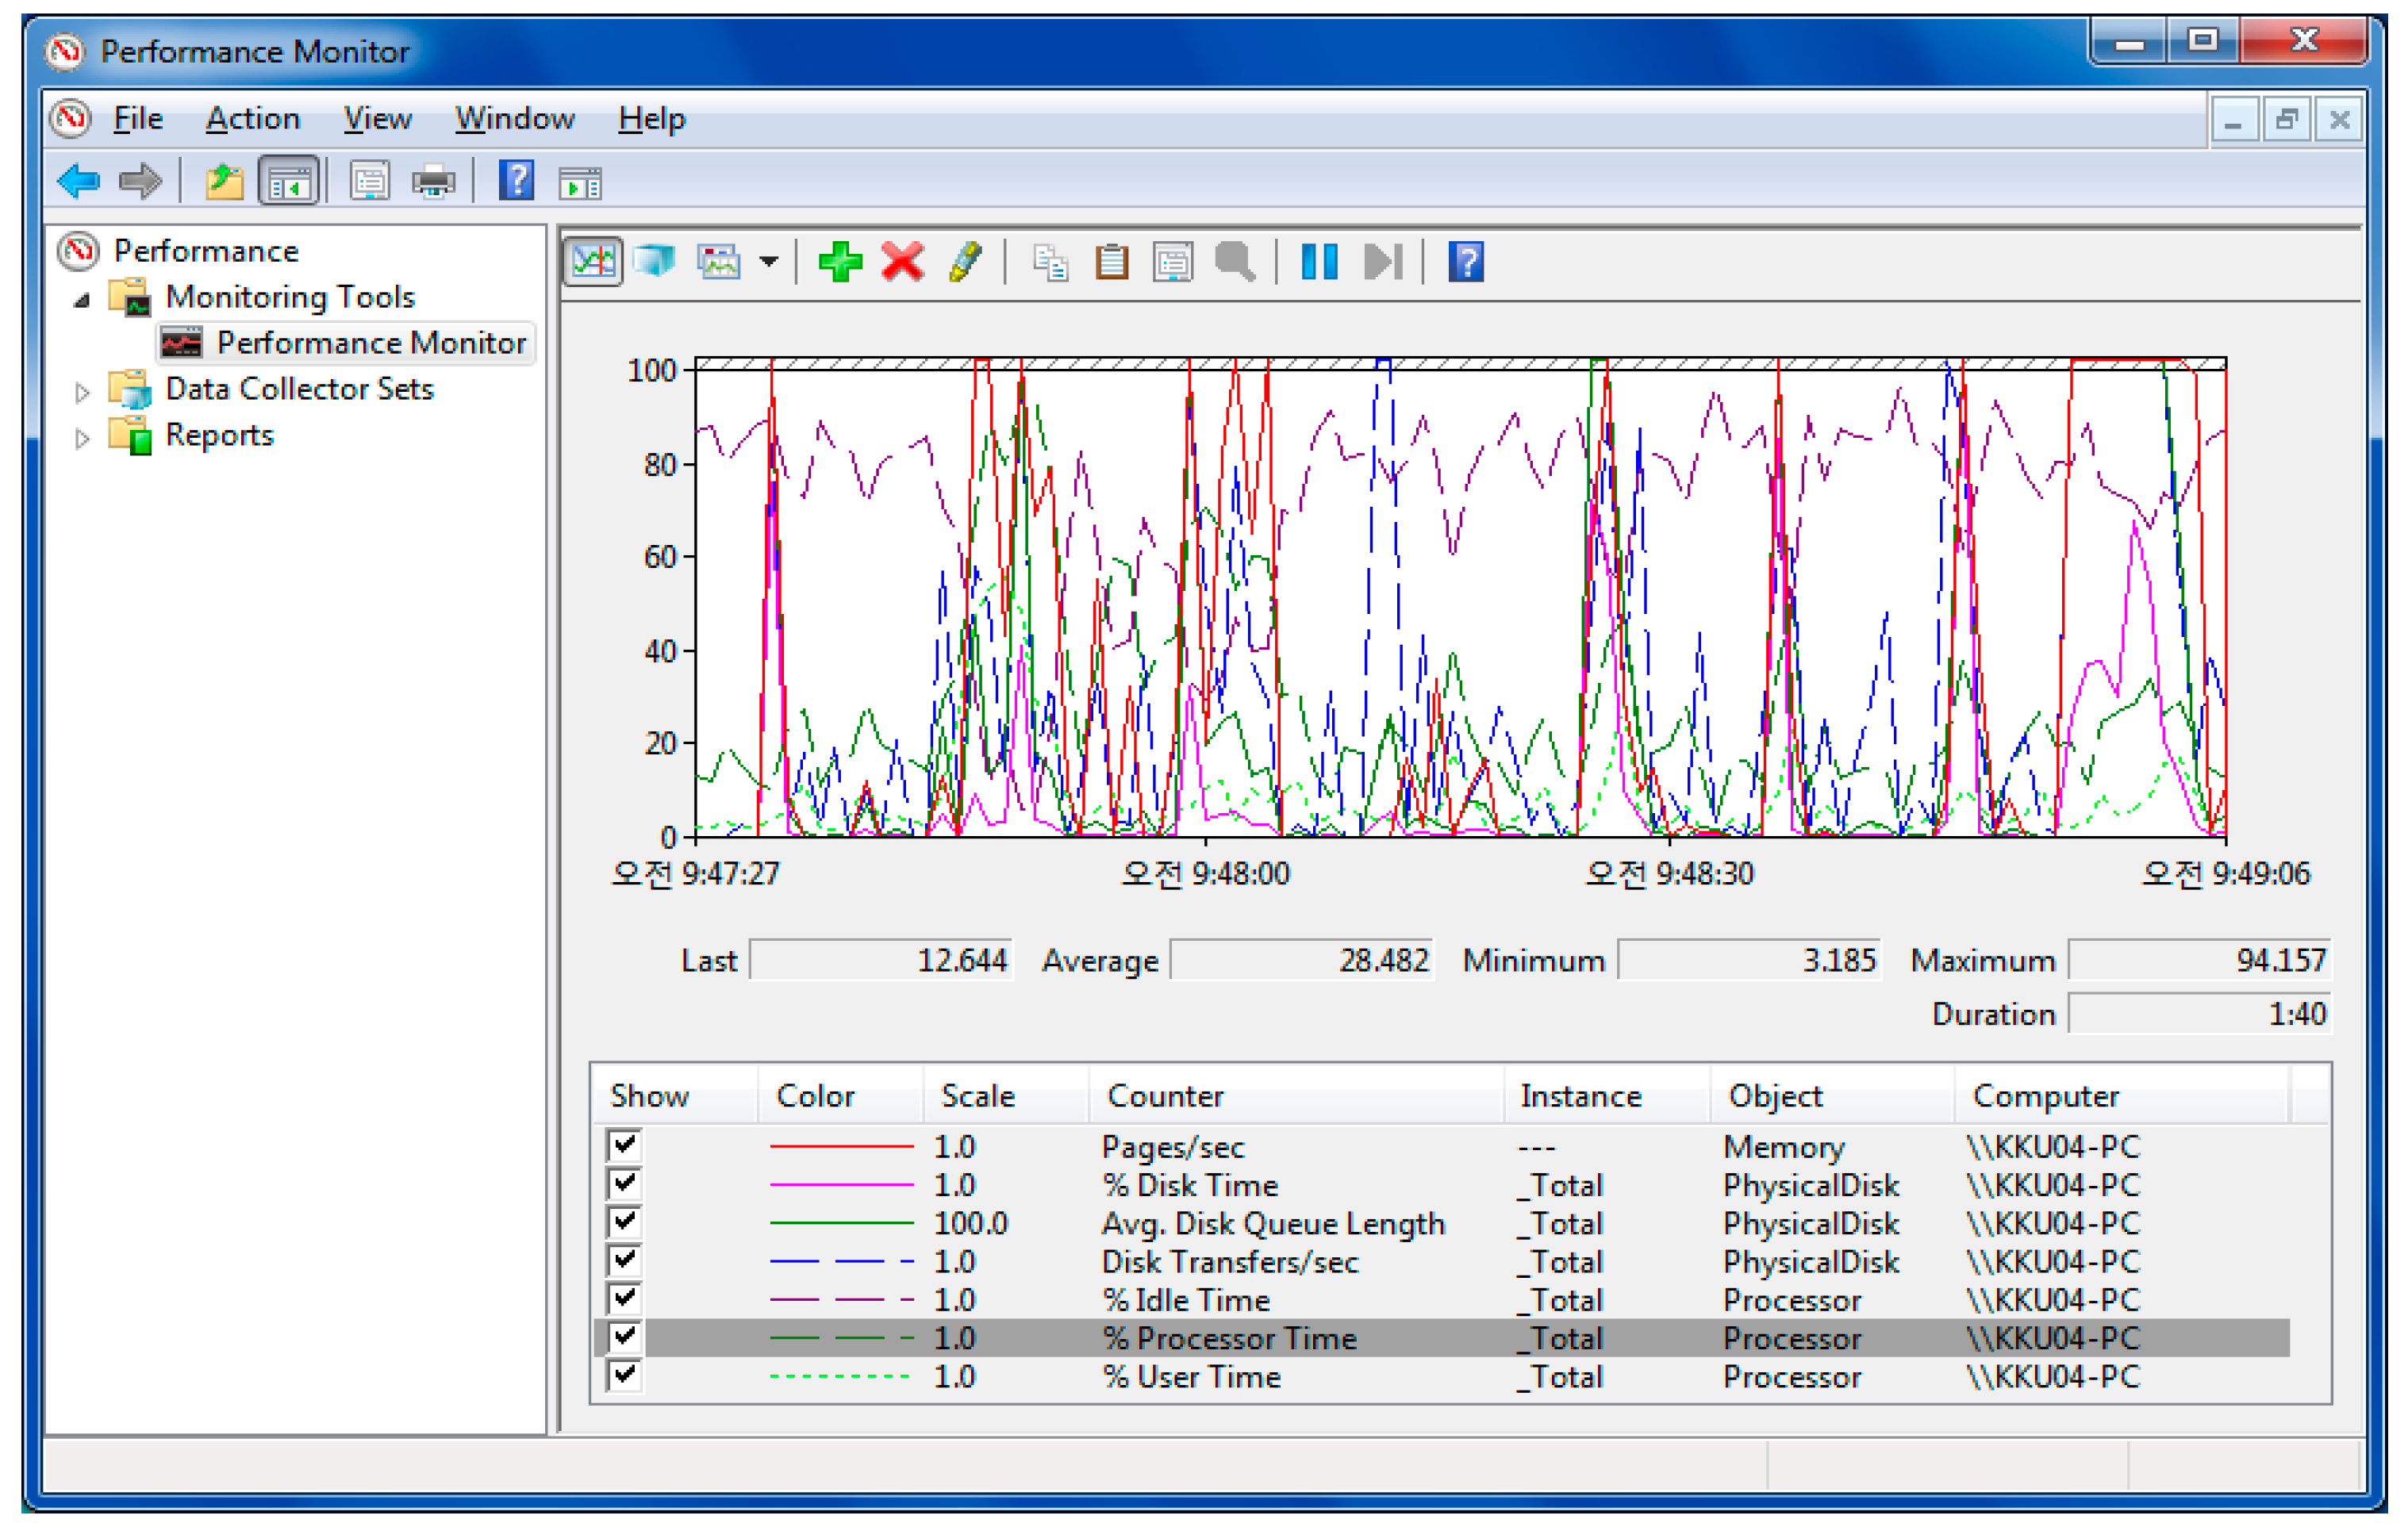The image size is (2408, 1523).
Task: Pause the display with Freeze icon
Action: click(x=1320, y=262)
